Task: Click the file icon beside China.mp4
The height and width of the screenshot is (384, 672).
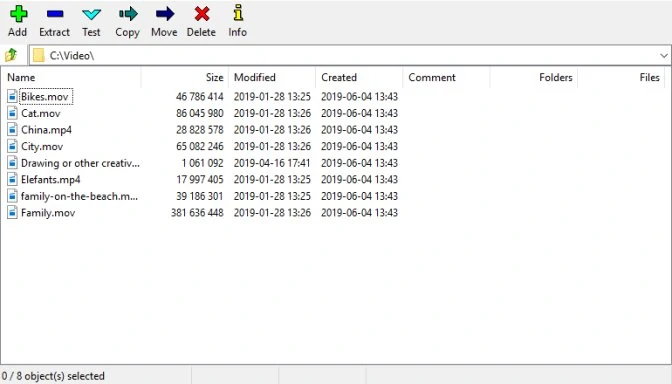Action: tap(12, 129)
